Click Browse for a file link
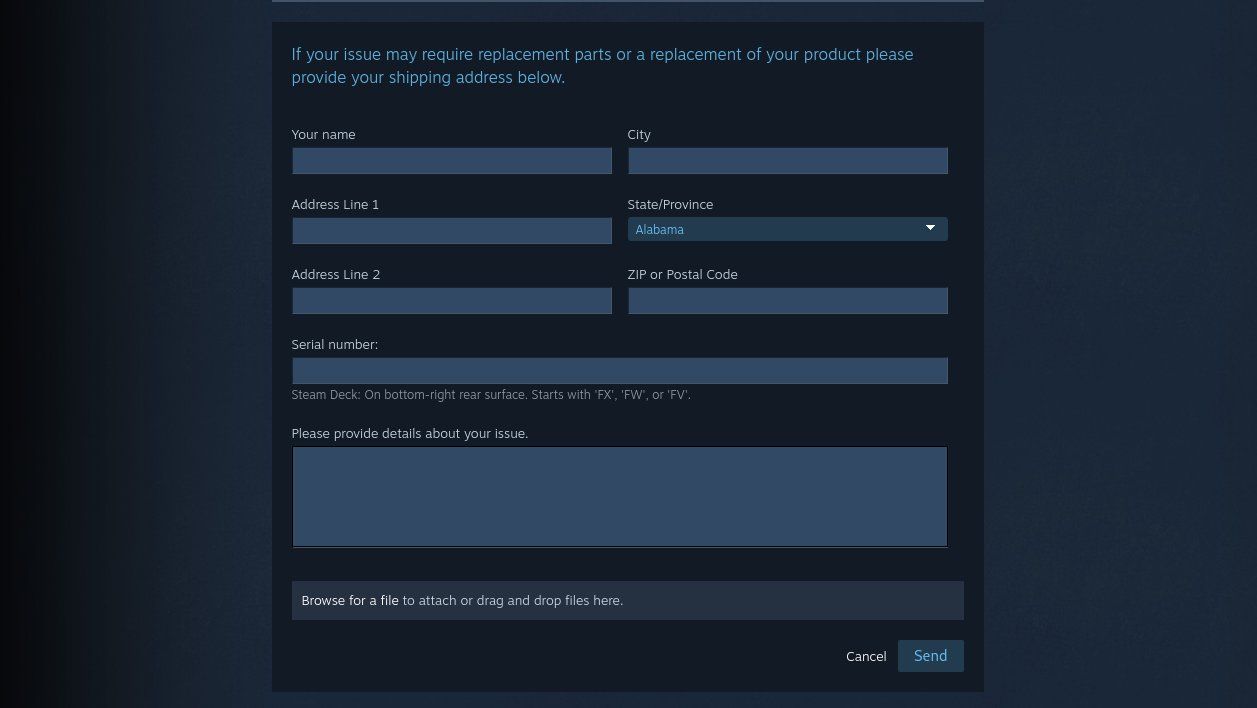1257x708 pixels. click(349, 600)
